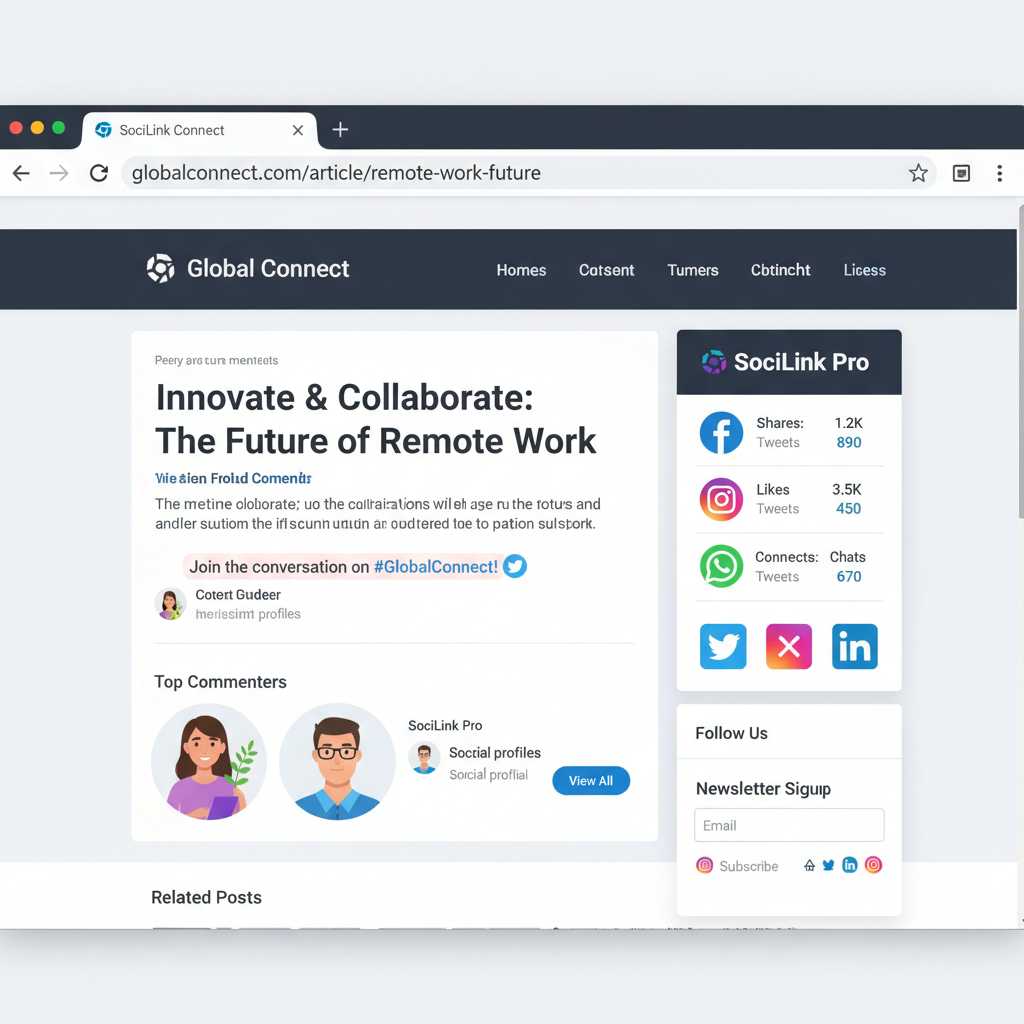The height and width of the screenshot is (1024, 1024).
Task: Click the View All button
Action: tap(591, 780)
